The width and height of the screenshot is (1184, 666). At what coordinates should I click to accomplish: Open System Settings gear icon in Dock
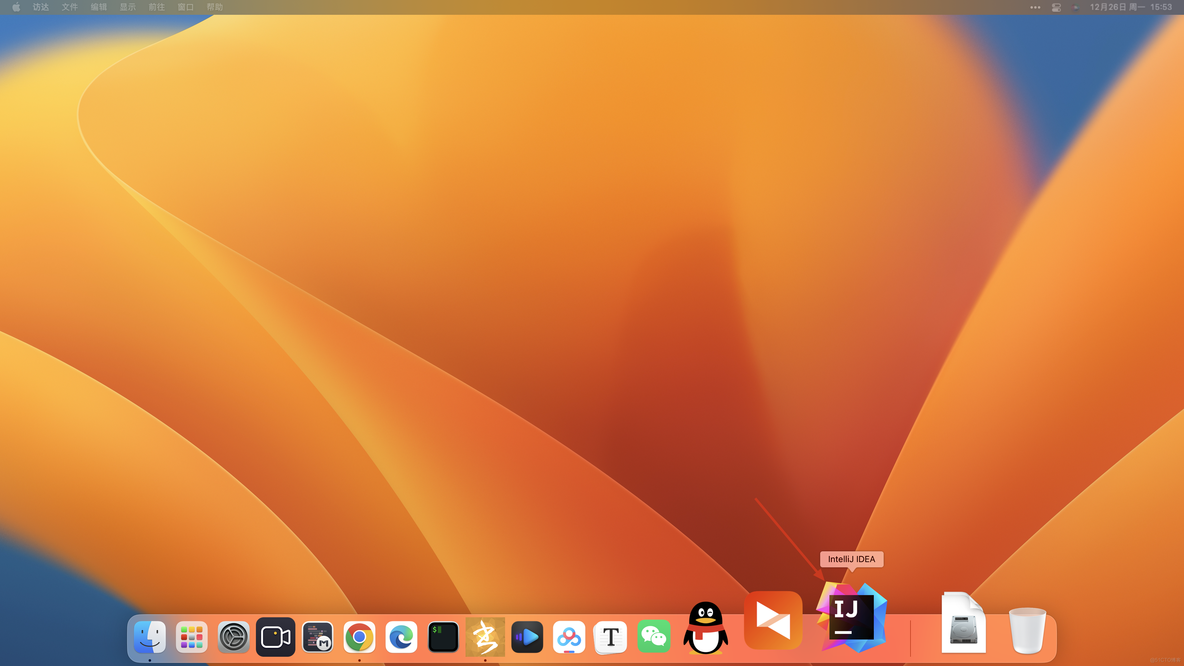pyautogui.click(x=233, y=637)
